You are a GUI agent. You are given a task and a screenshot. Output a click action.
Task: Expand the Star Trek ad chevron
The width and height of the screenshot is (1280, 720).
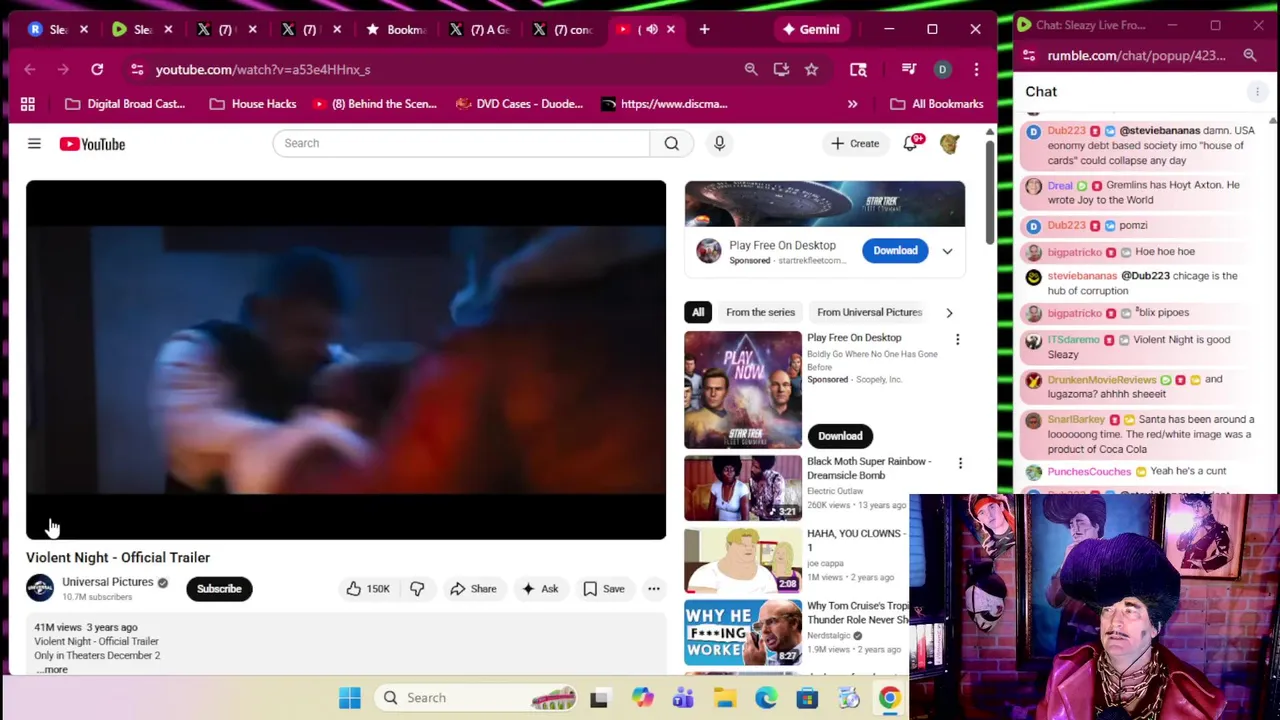tap(947, 251)
